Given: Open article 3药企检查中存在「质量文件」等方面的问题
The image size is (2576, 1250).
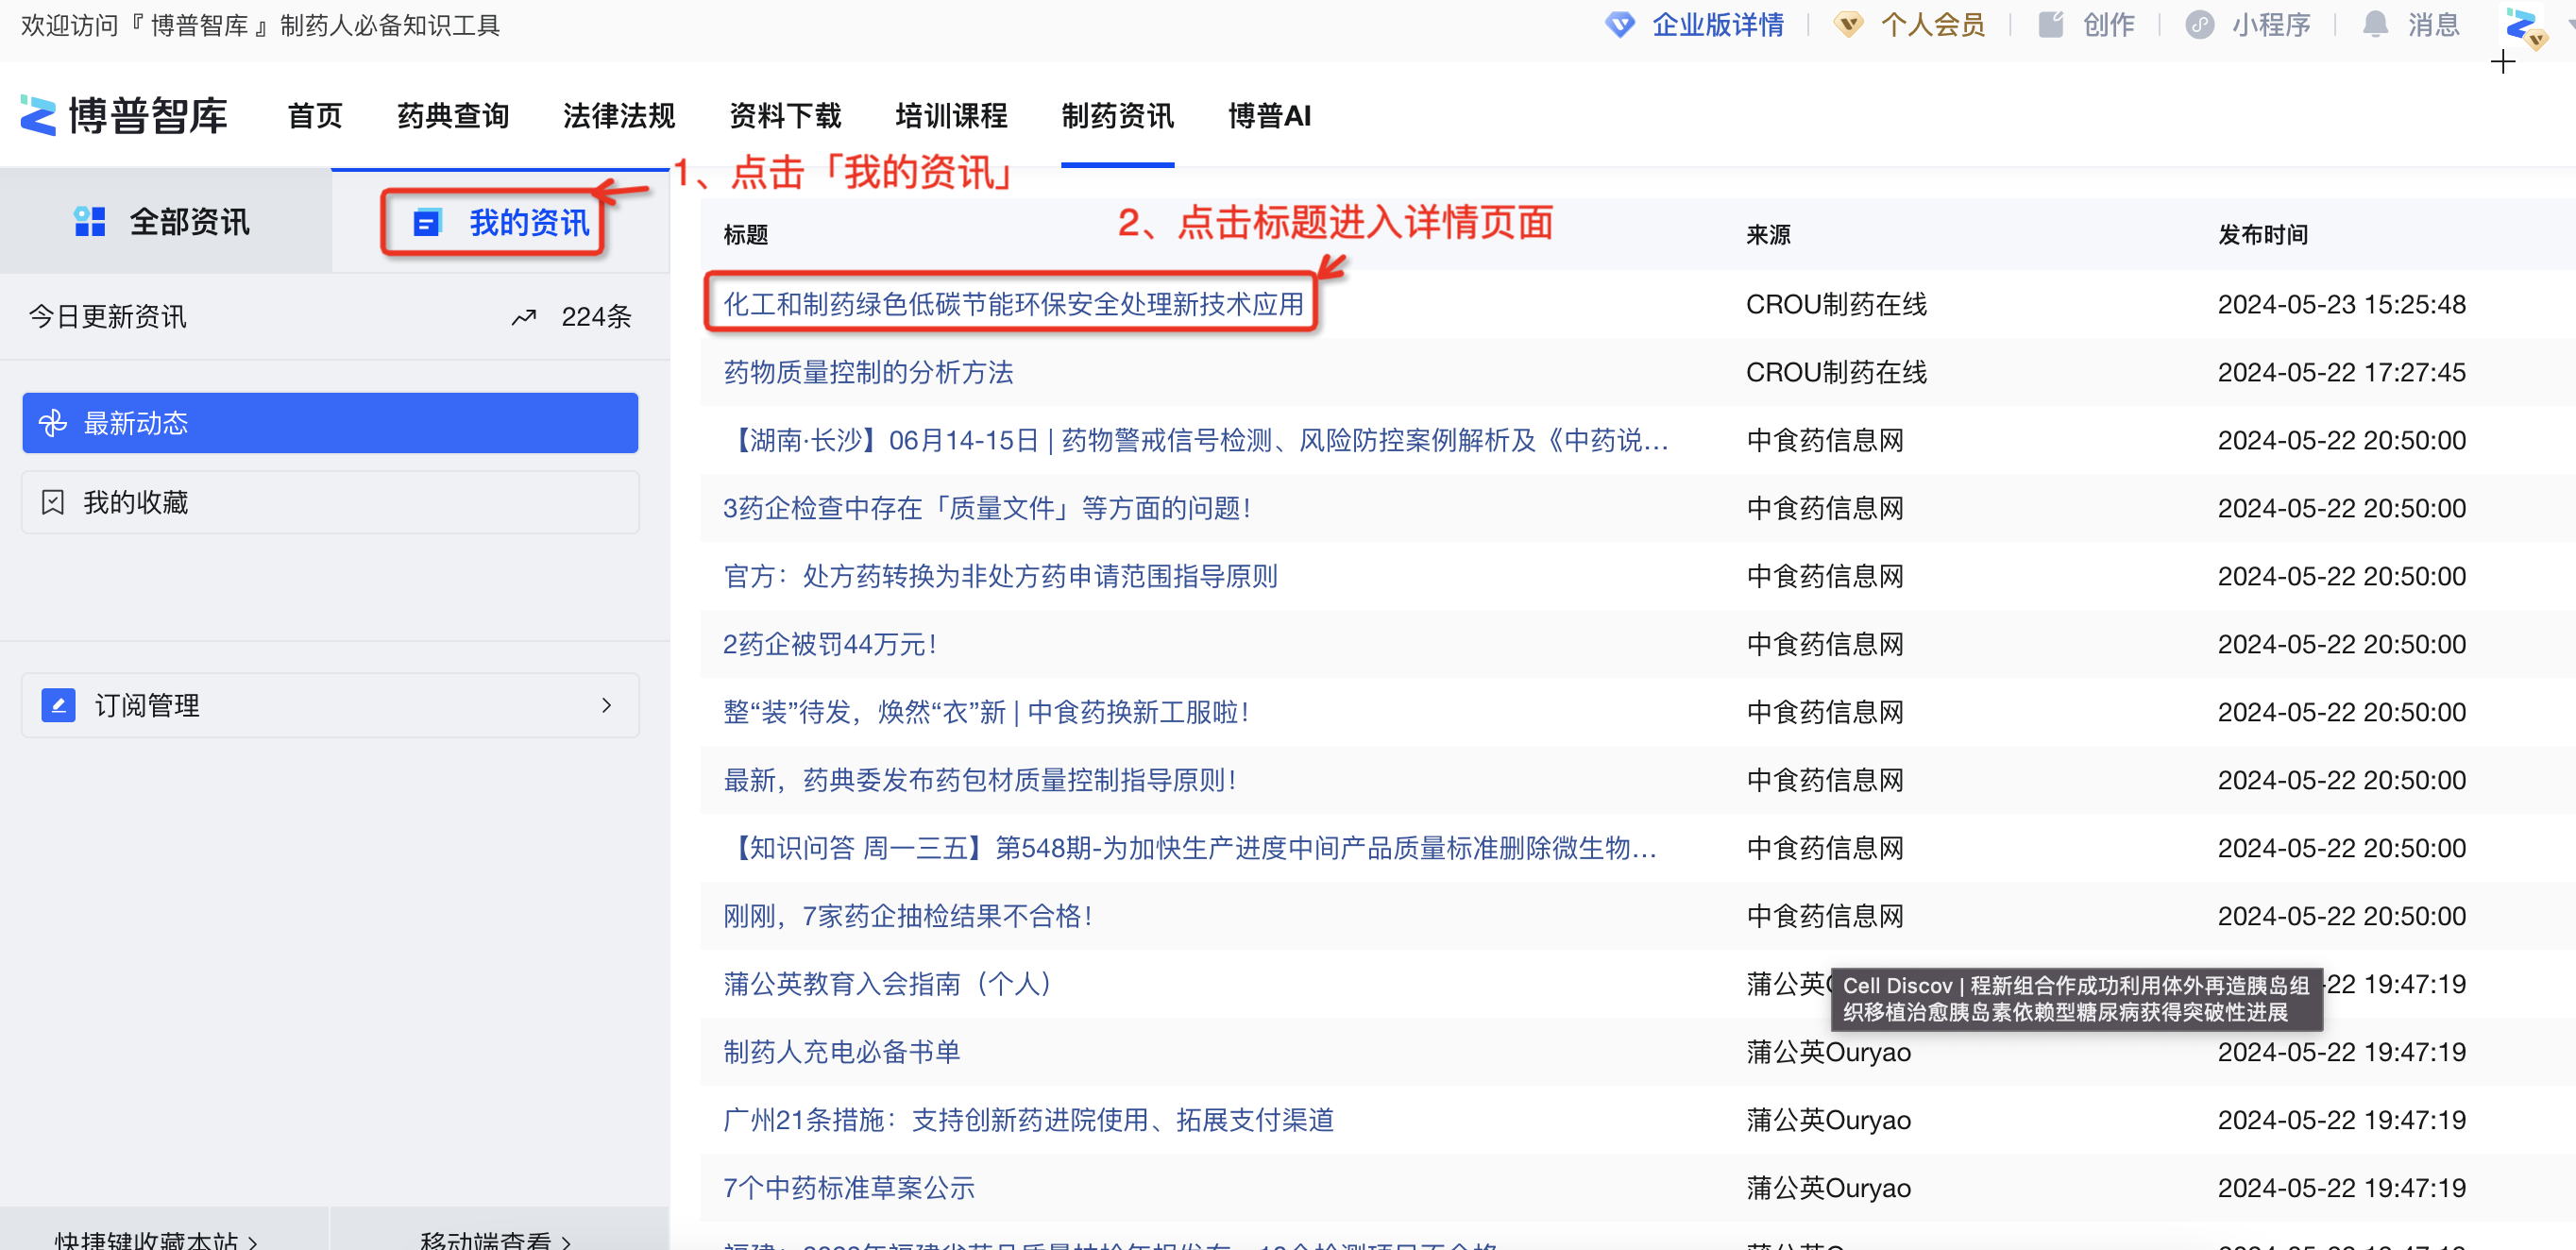Looking at the screenshot, I should [987, 508].
